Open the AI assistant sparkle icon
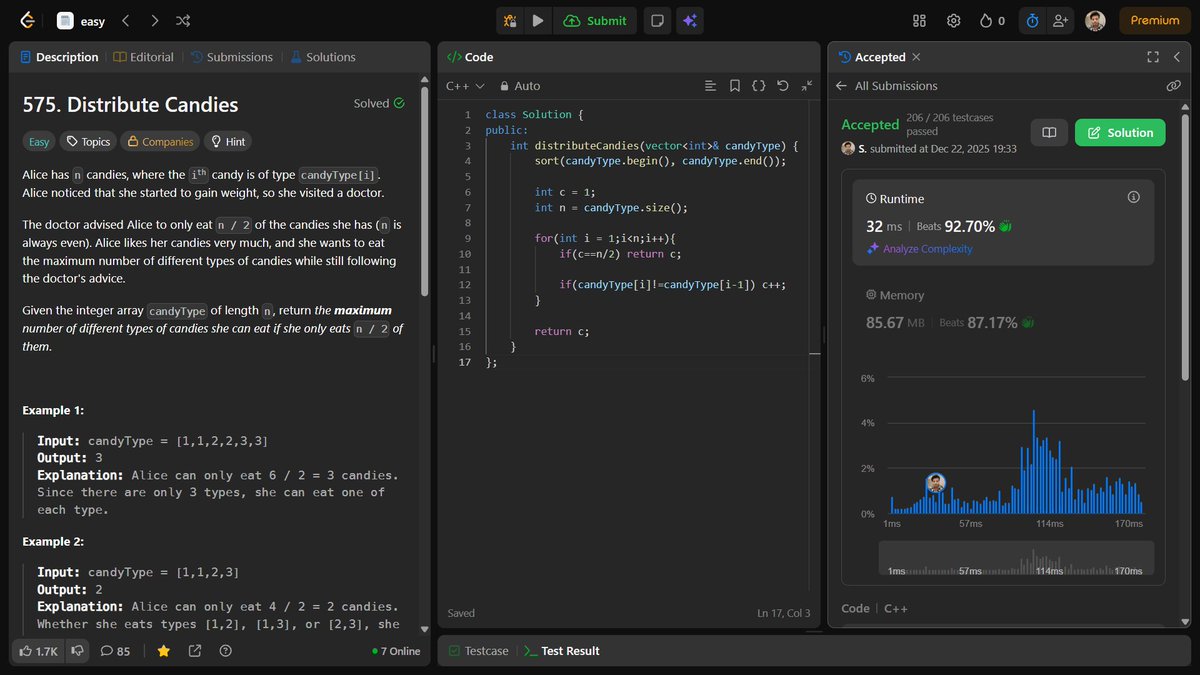The height and width of the screenshot is (675, 1200). click(x=690, y=20)
